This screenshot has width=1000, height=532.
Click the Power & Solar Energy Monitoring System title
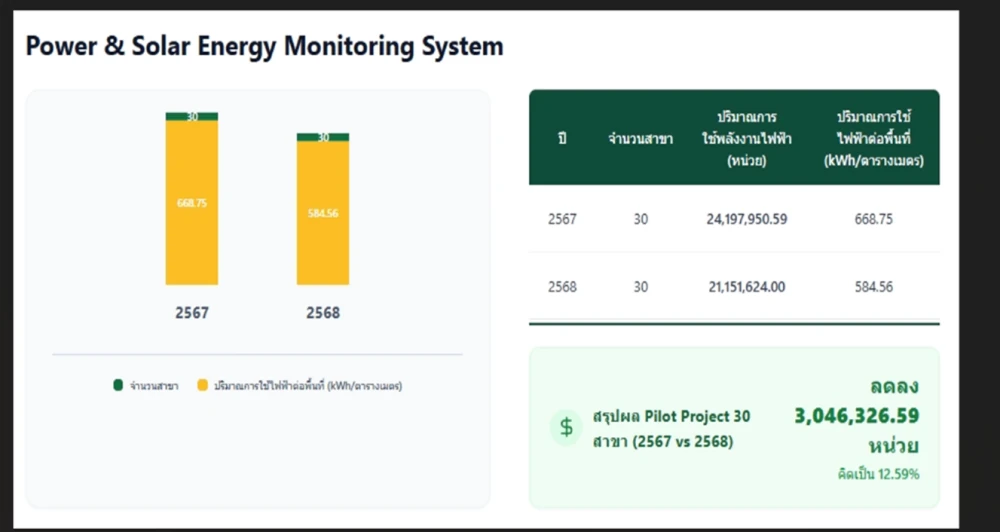click(264, 46)
